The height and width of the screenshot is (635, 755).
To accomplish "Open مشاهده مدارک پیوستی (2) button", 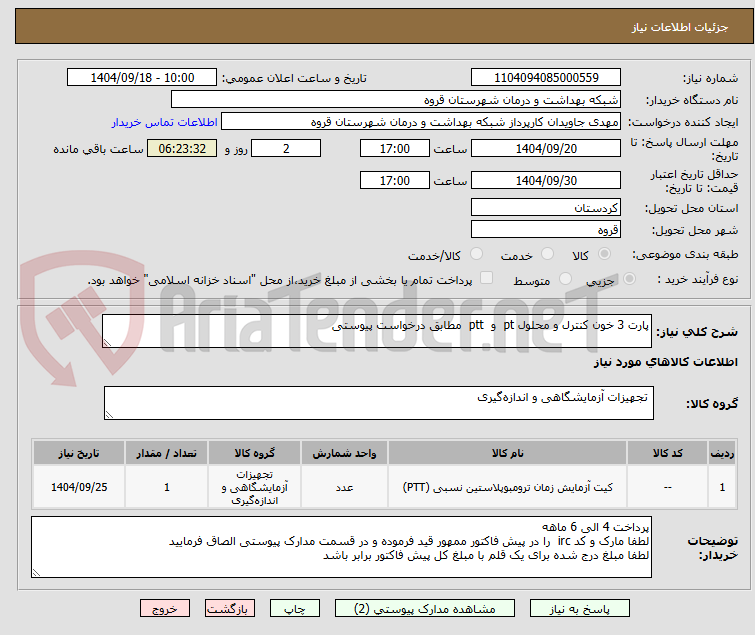I will 425,609.
